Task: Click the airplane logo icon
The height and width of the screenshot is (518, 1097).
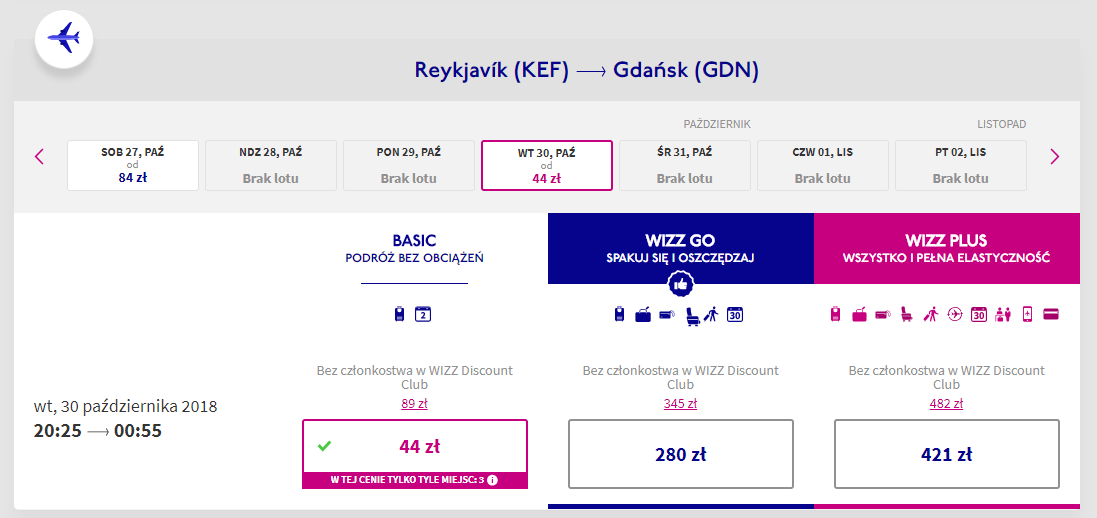Action: pyautogui.click(x=64, y=39)
